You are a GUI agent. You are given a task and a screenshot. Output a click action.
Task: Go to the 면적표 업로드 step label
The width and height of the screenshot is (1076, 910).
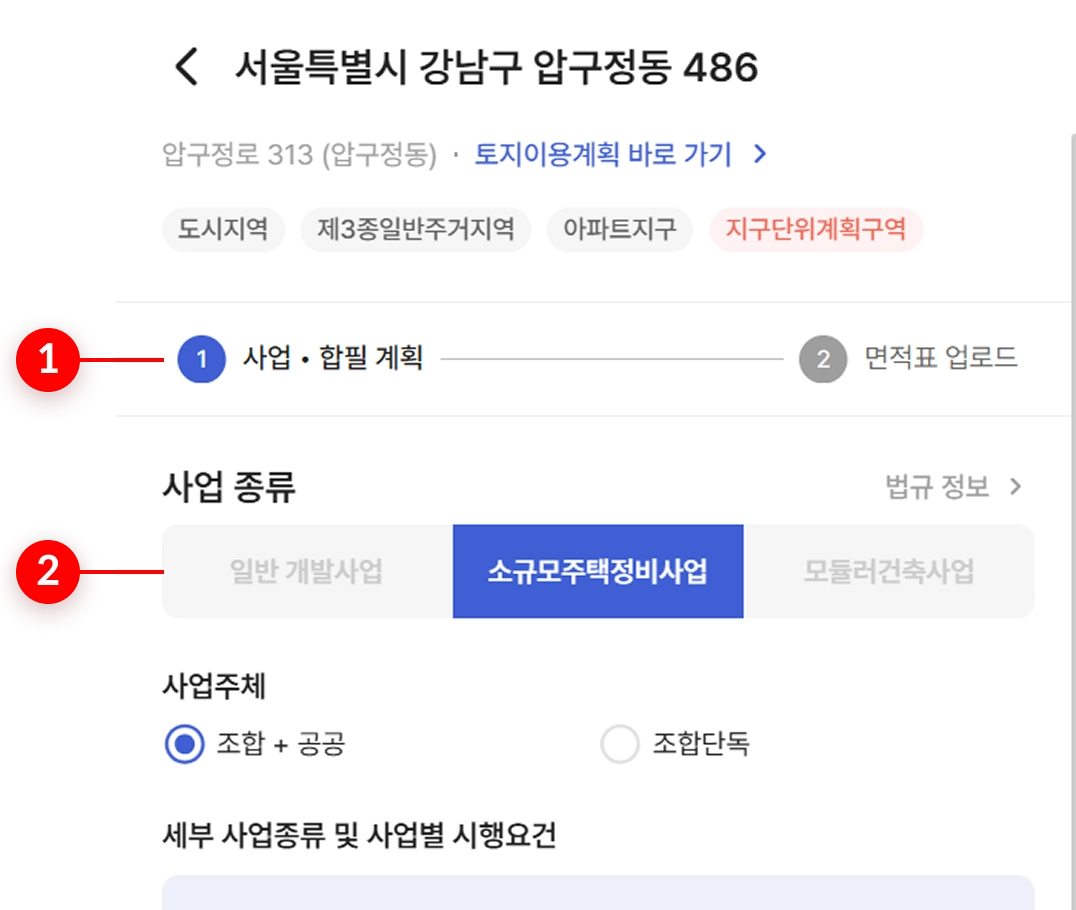(940, 358)
